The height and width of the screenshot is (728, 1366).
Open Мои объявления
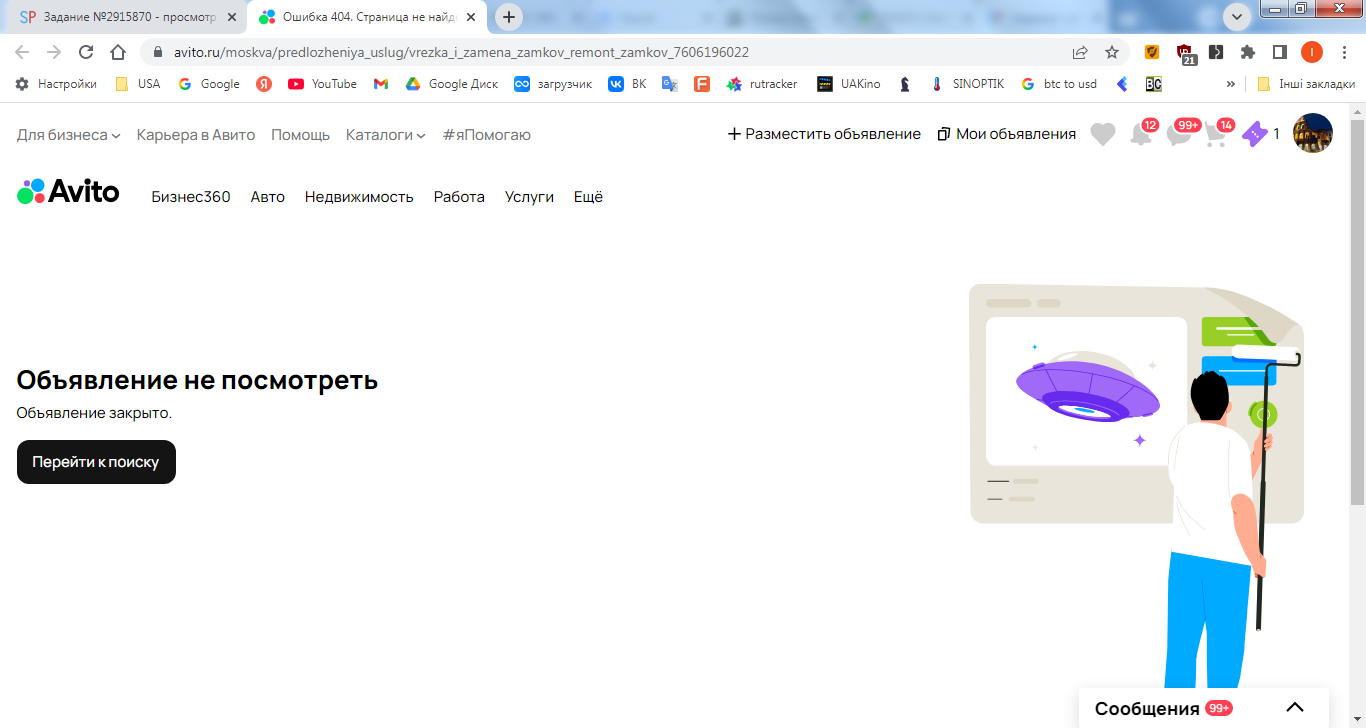pyautogui.click(x=1007, y=134)
